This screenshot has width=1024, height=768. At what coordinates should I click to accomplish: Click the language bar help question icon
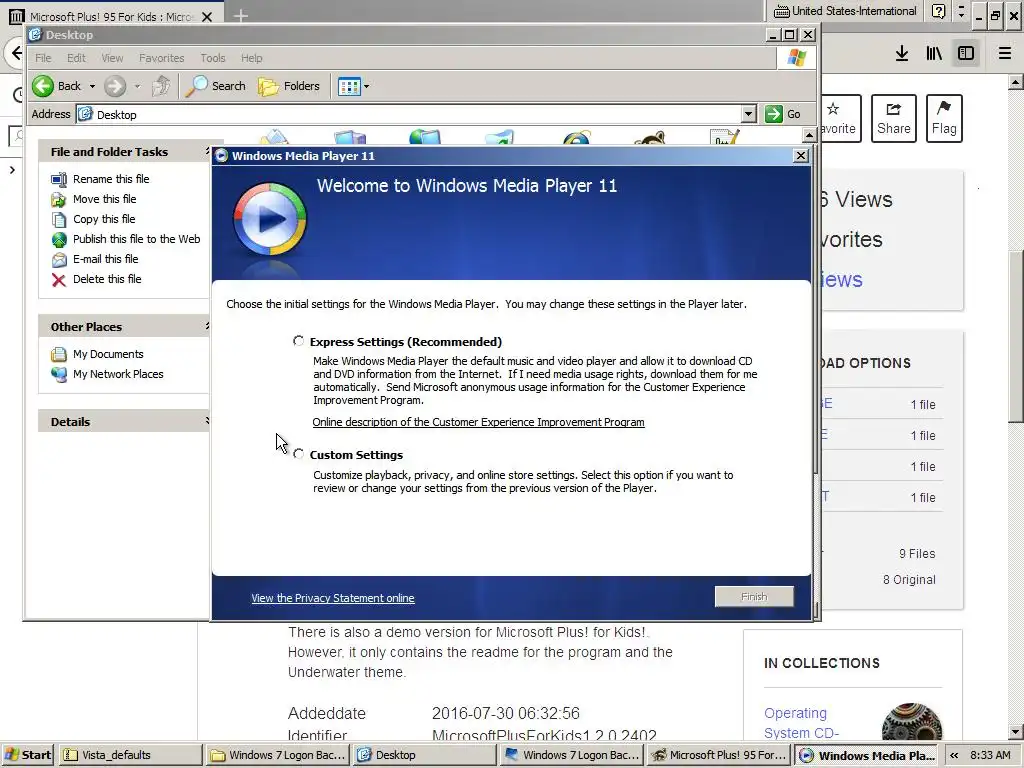[938, 11]
